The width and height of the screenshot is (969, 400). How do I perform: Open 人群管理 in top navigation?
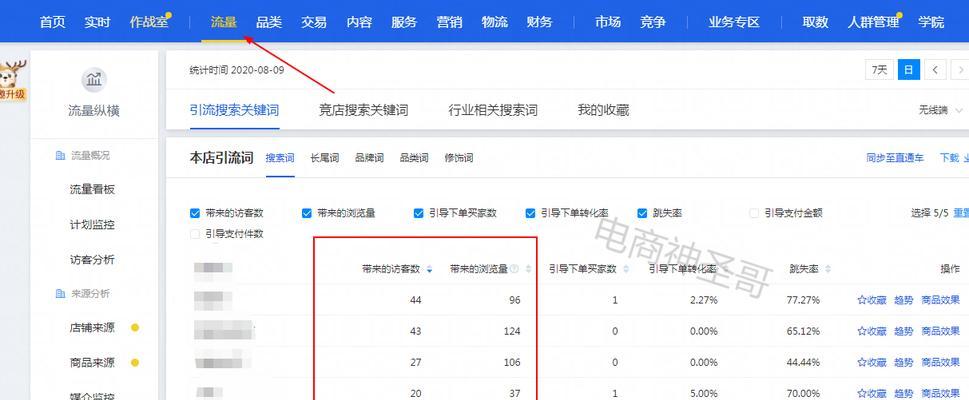[x=873, y=22]
